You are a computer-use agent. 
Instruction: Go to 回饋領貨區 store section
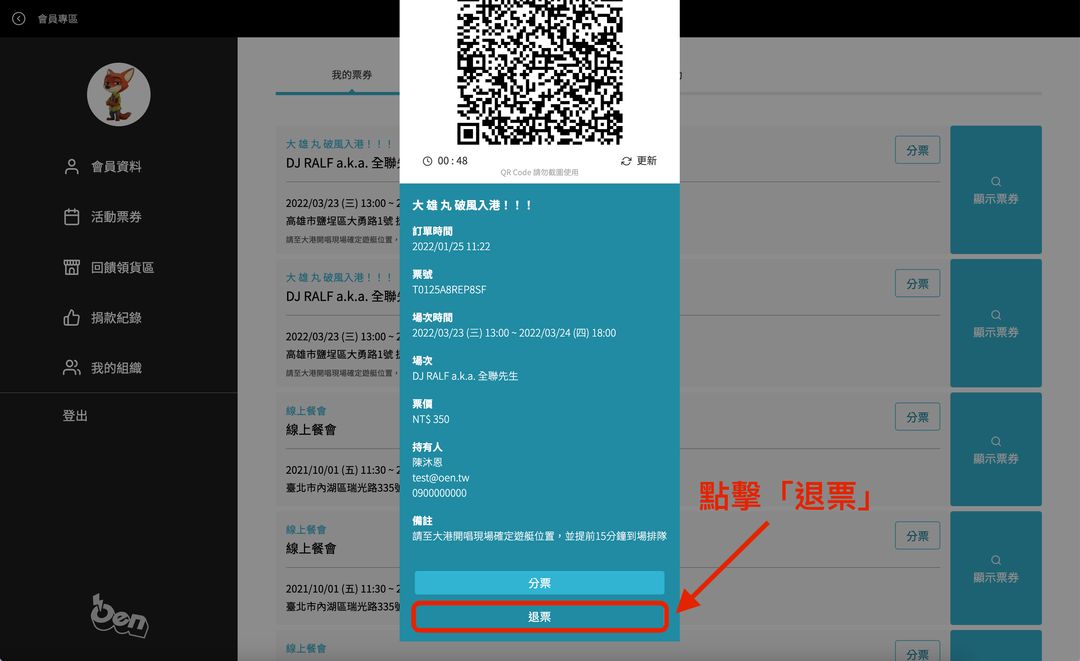tap(121, 267)
